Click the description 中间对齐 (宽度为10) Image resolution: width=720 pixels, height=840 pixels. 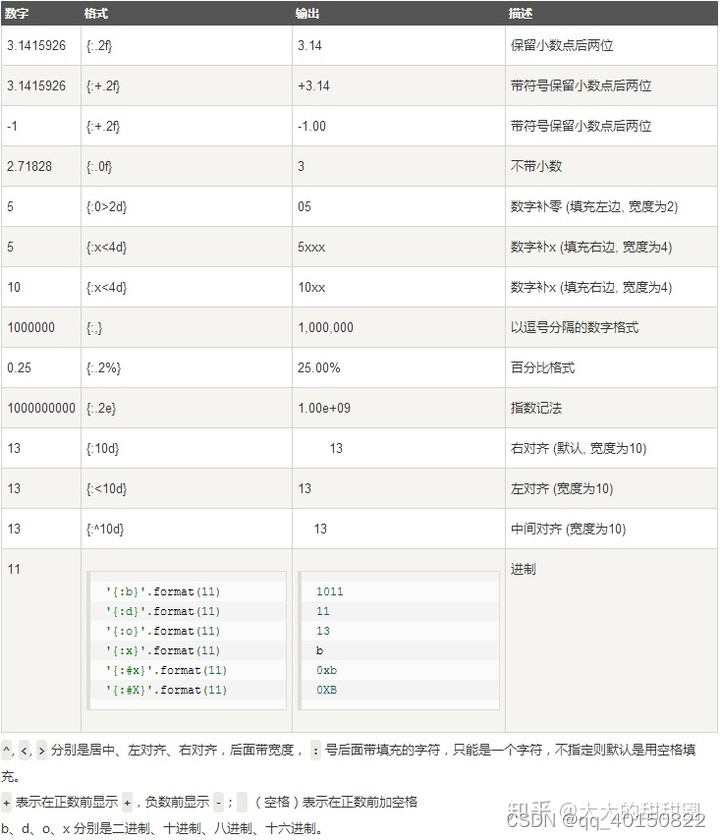568,529
